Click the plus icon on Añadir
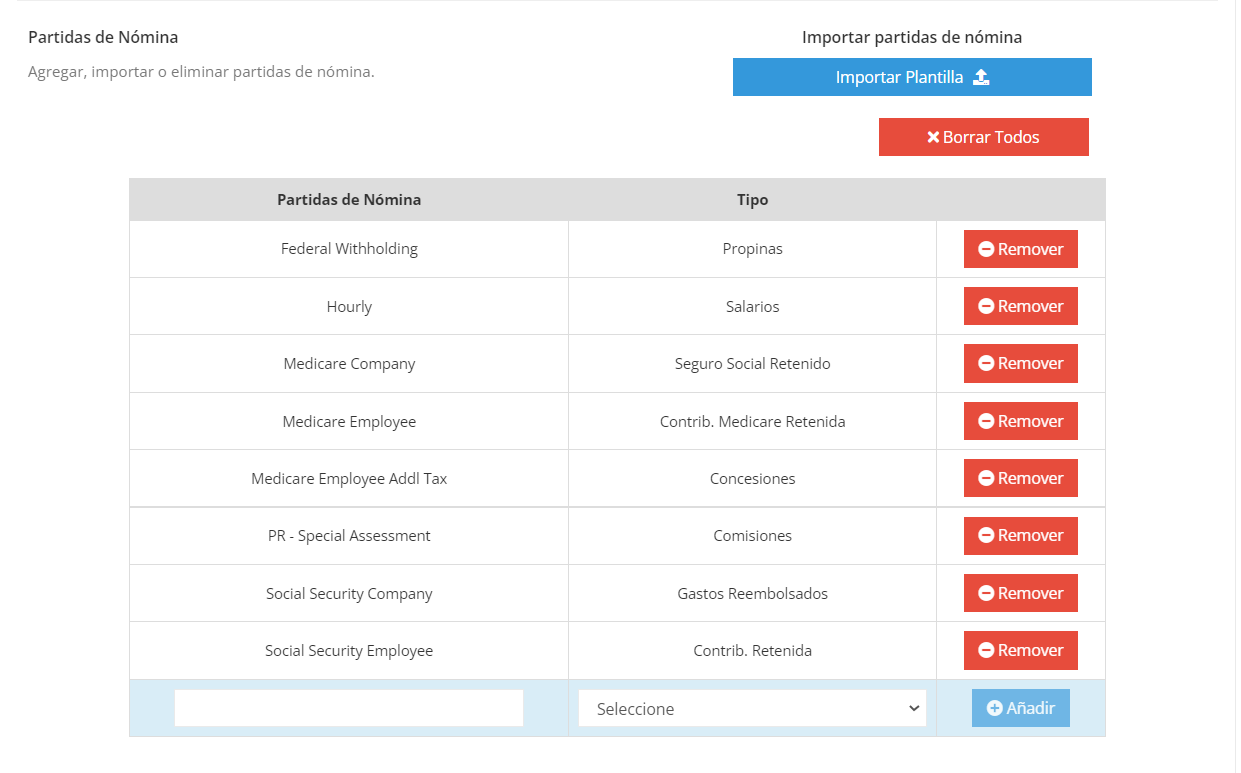Screen dimensions: 1241x773 (994, 708)
